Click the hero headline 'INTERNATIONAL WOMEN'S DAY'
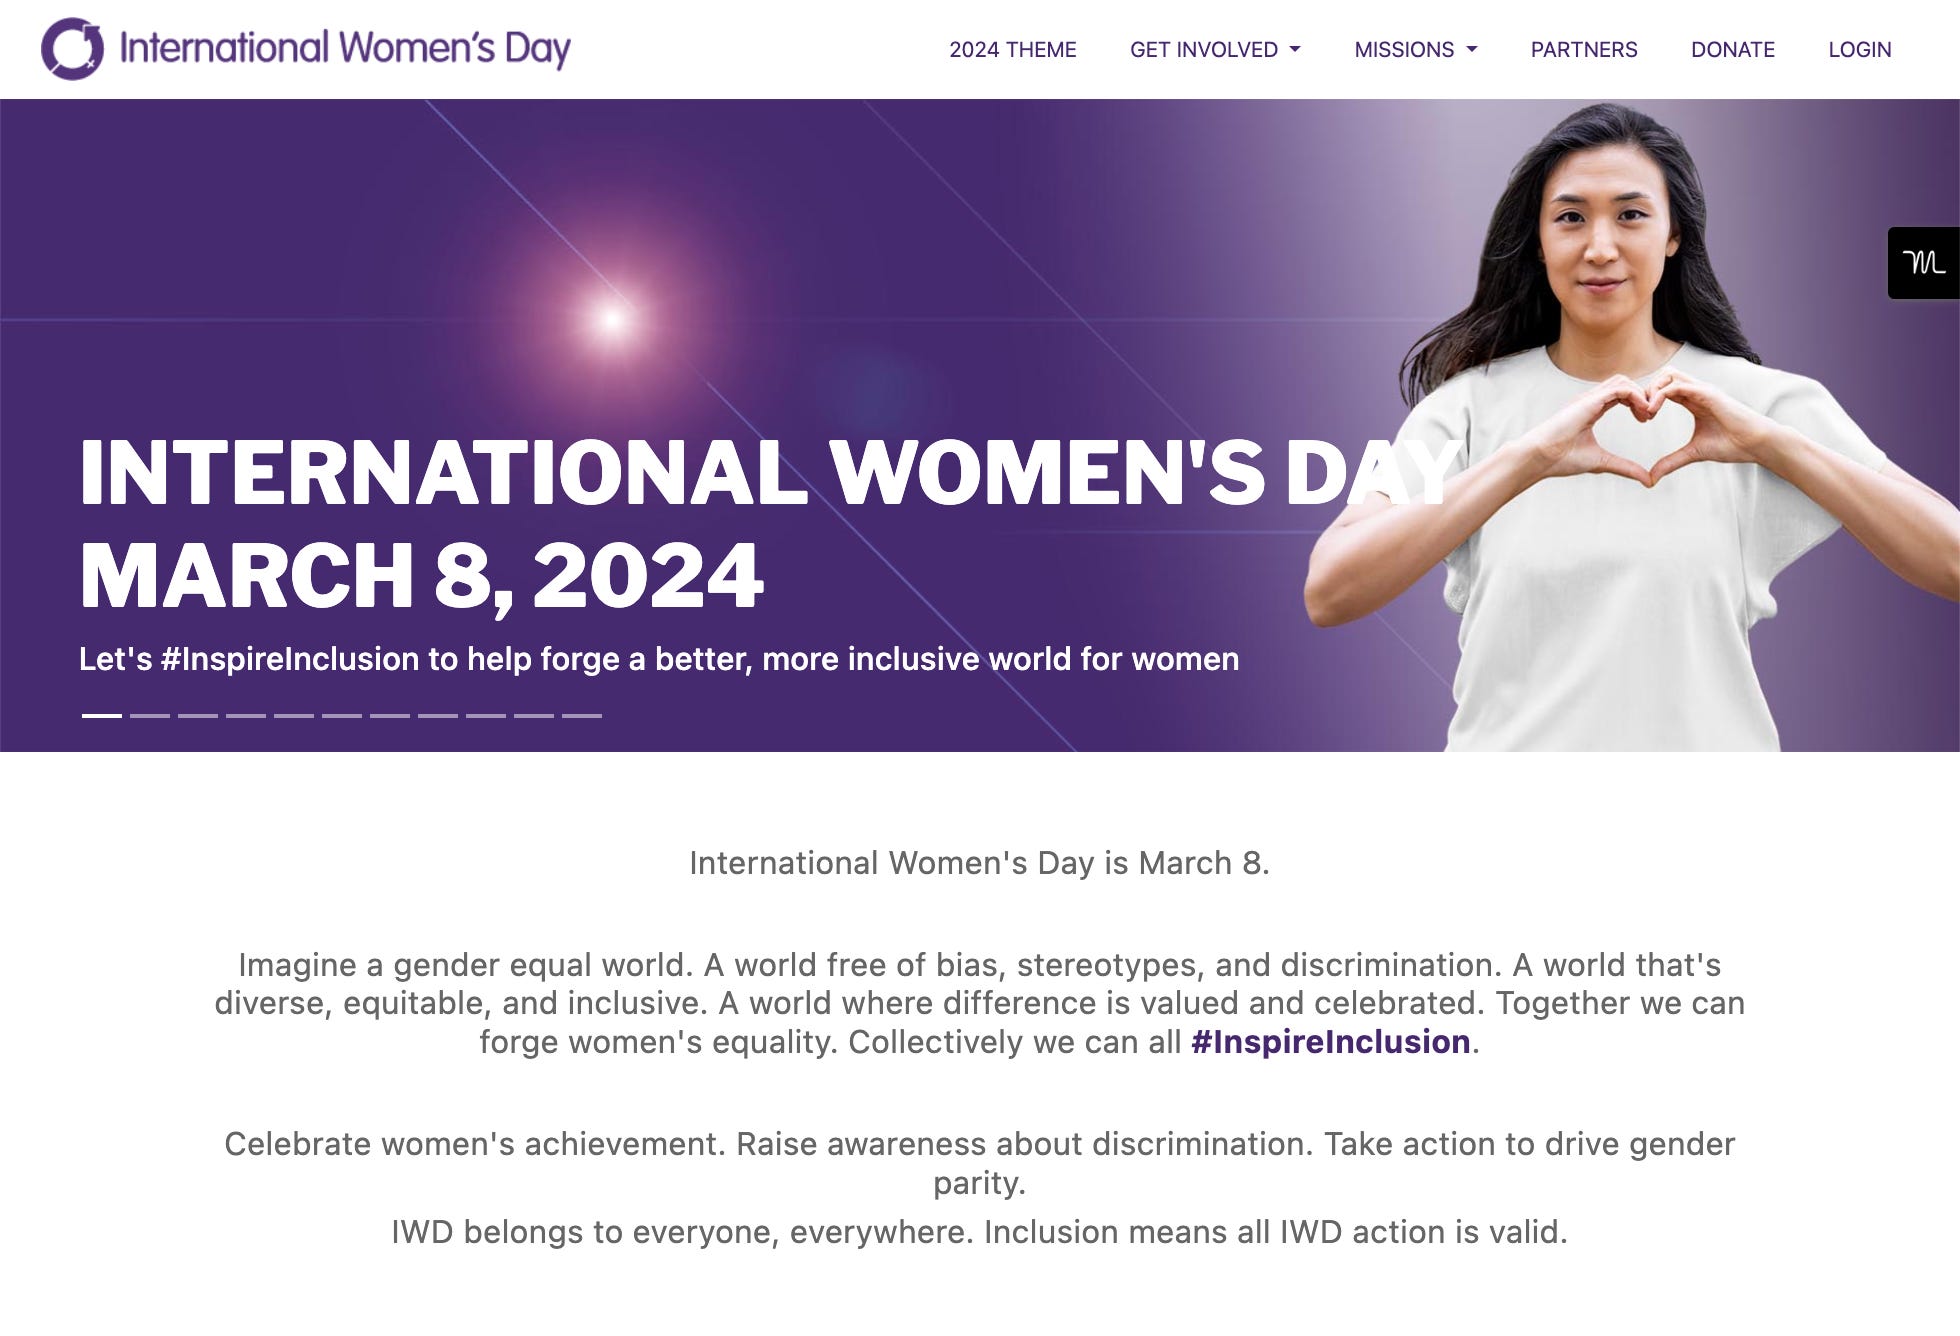 (x=770, y=472)
